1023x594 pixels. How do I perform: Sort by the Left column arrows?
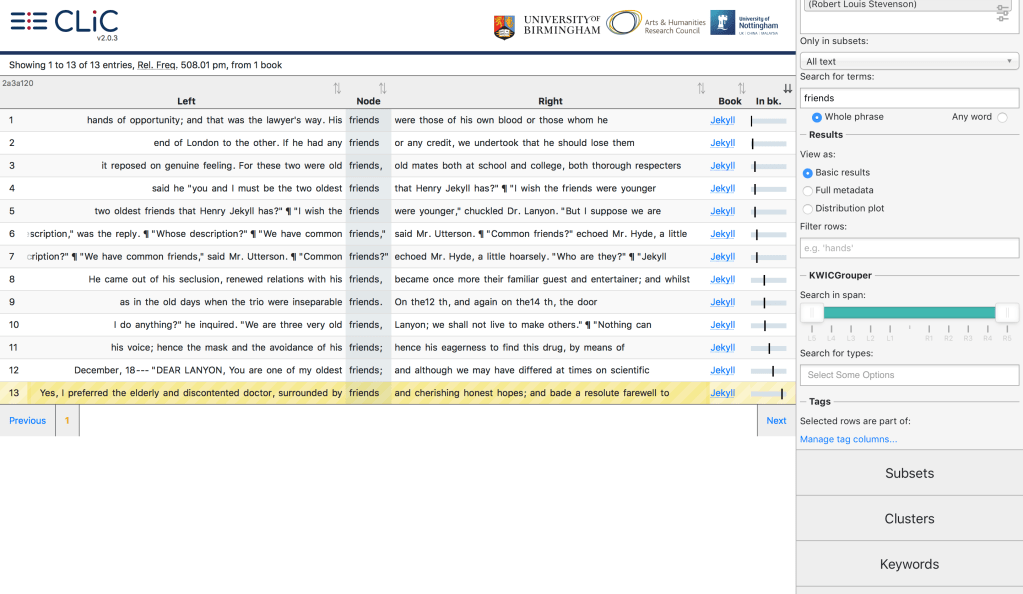point(337,89)
